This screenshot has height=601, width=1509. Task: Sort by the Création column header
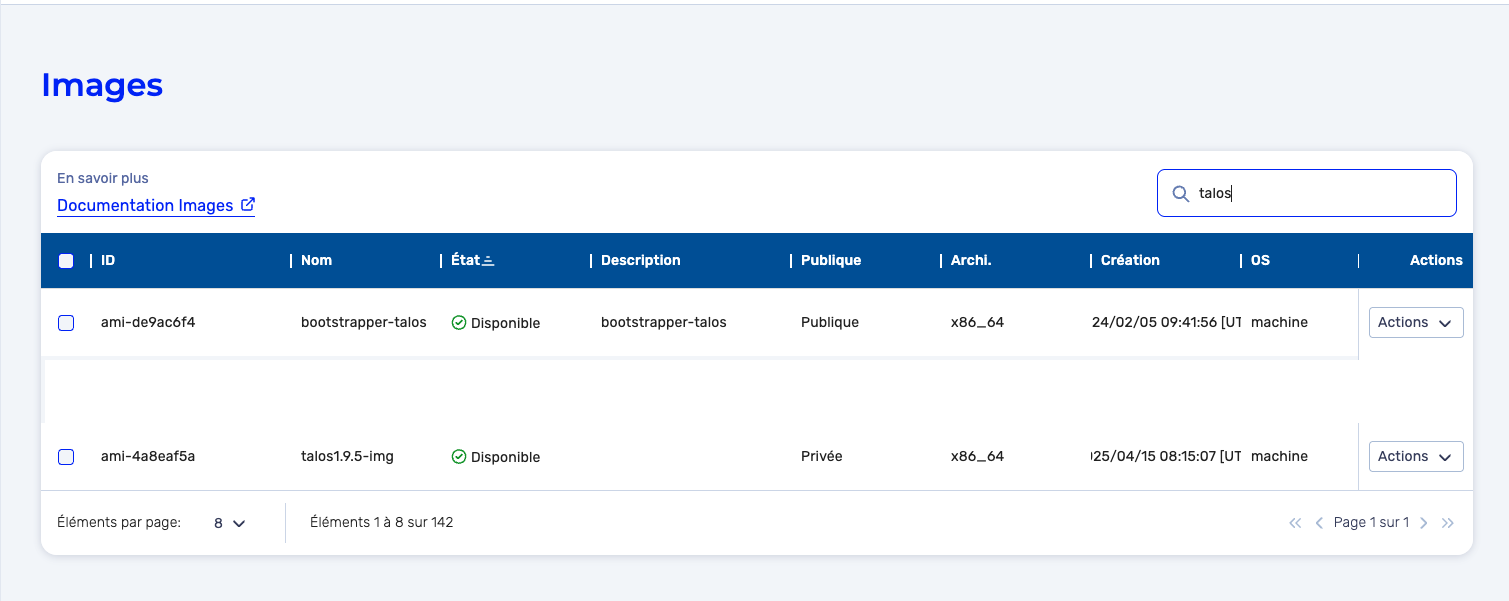pyautogui.click(x=1130, y=261)
